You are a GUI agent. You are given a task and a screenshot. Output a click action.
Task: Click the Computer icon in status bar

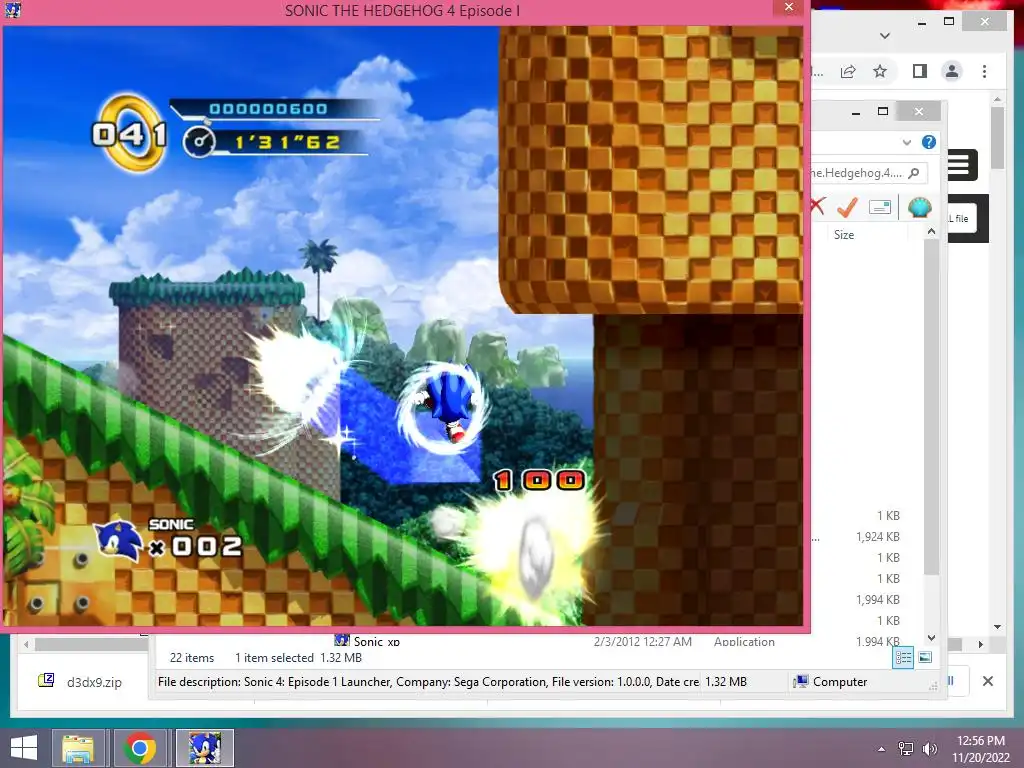pos(801,682)
